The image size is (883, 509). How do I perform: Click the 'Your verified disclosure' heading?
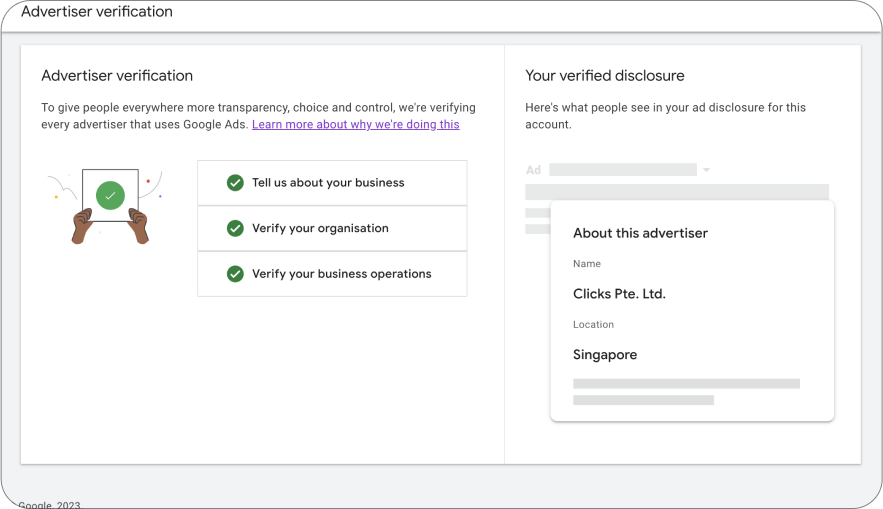(x=604, y=76)
